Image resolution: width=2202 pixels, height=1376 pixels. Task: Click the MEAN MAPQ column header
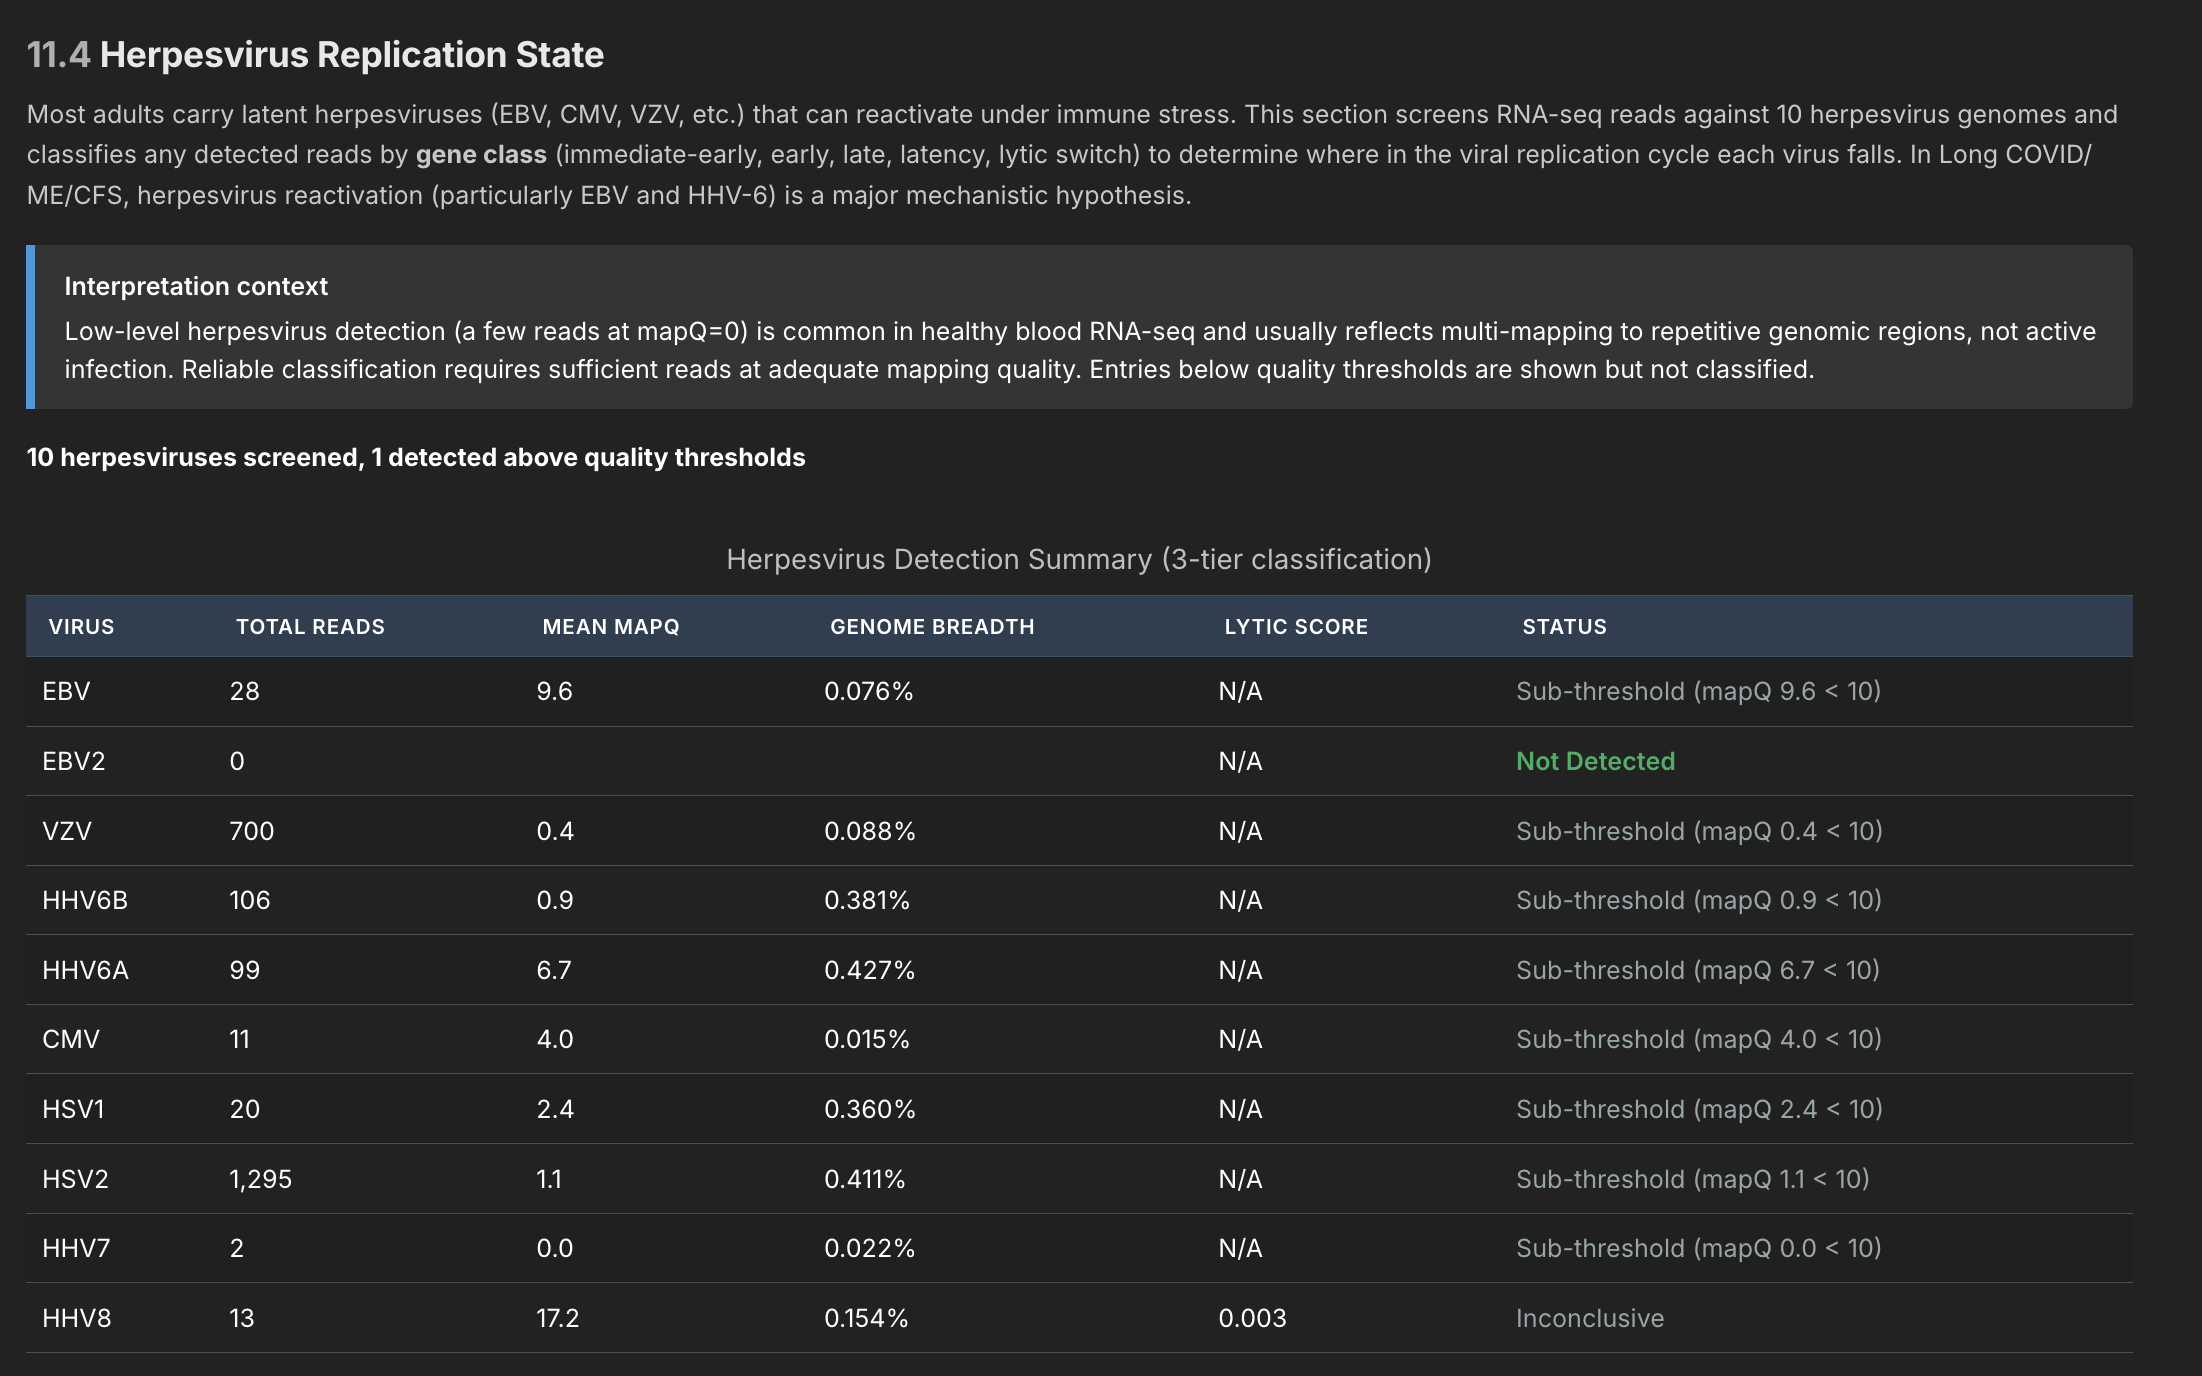(x=610, y=627)
